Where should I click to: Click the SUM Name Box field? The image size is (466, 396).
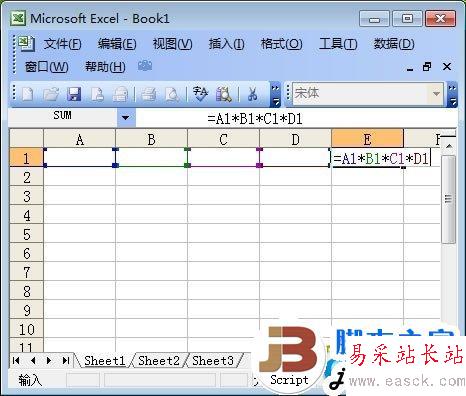62,117
